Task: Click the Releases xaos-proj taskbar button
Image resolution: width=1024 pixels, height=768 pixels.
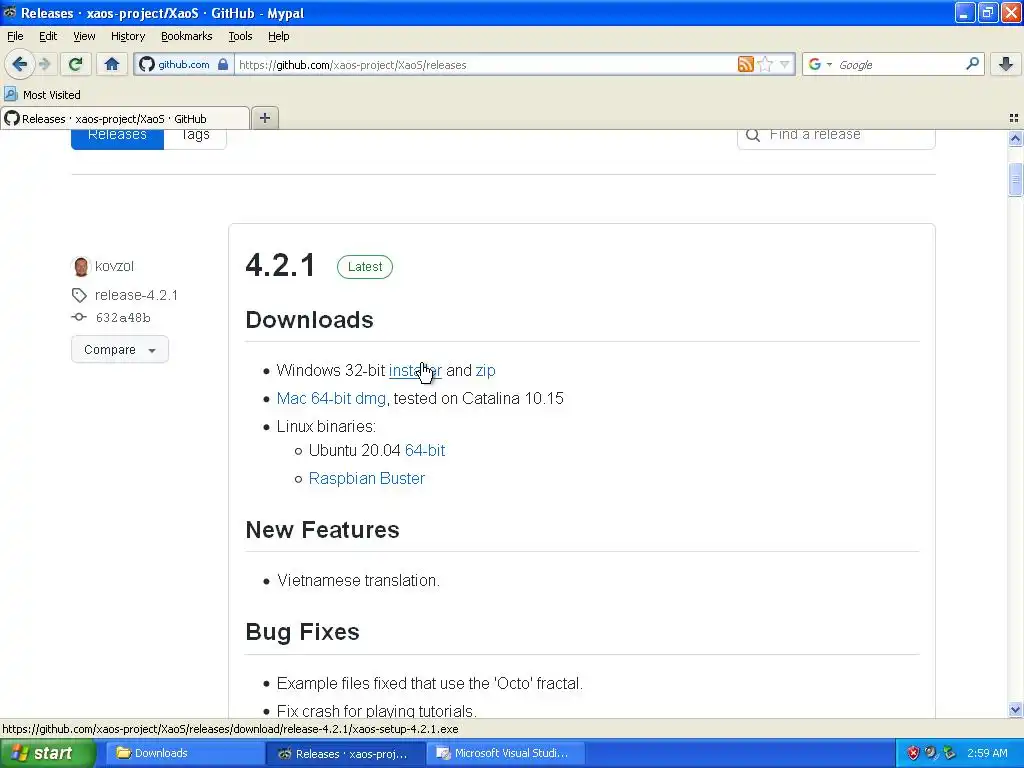Action: click(x=346, y=753)
